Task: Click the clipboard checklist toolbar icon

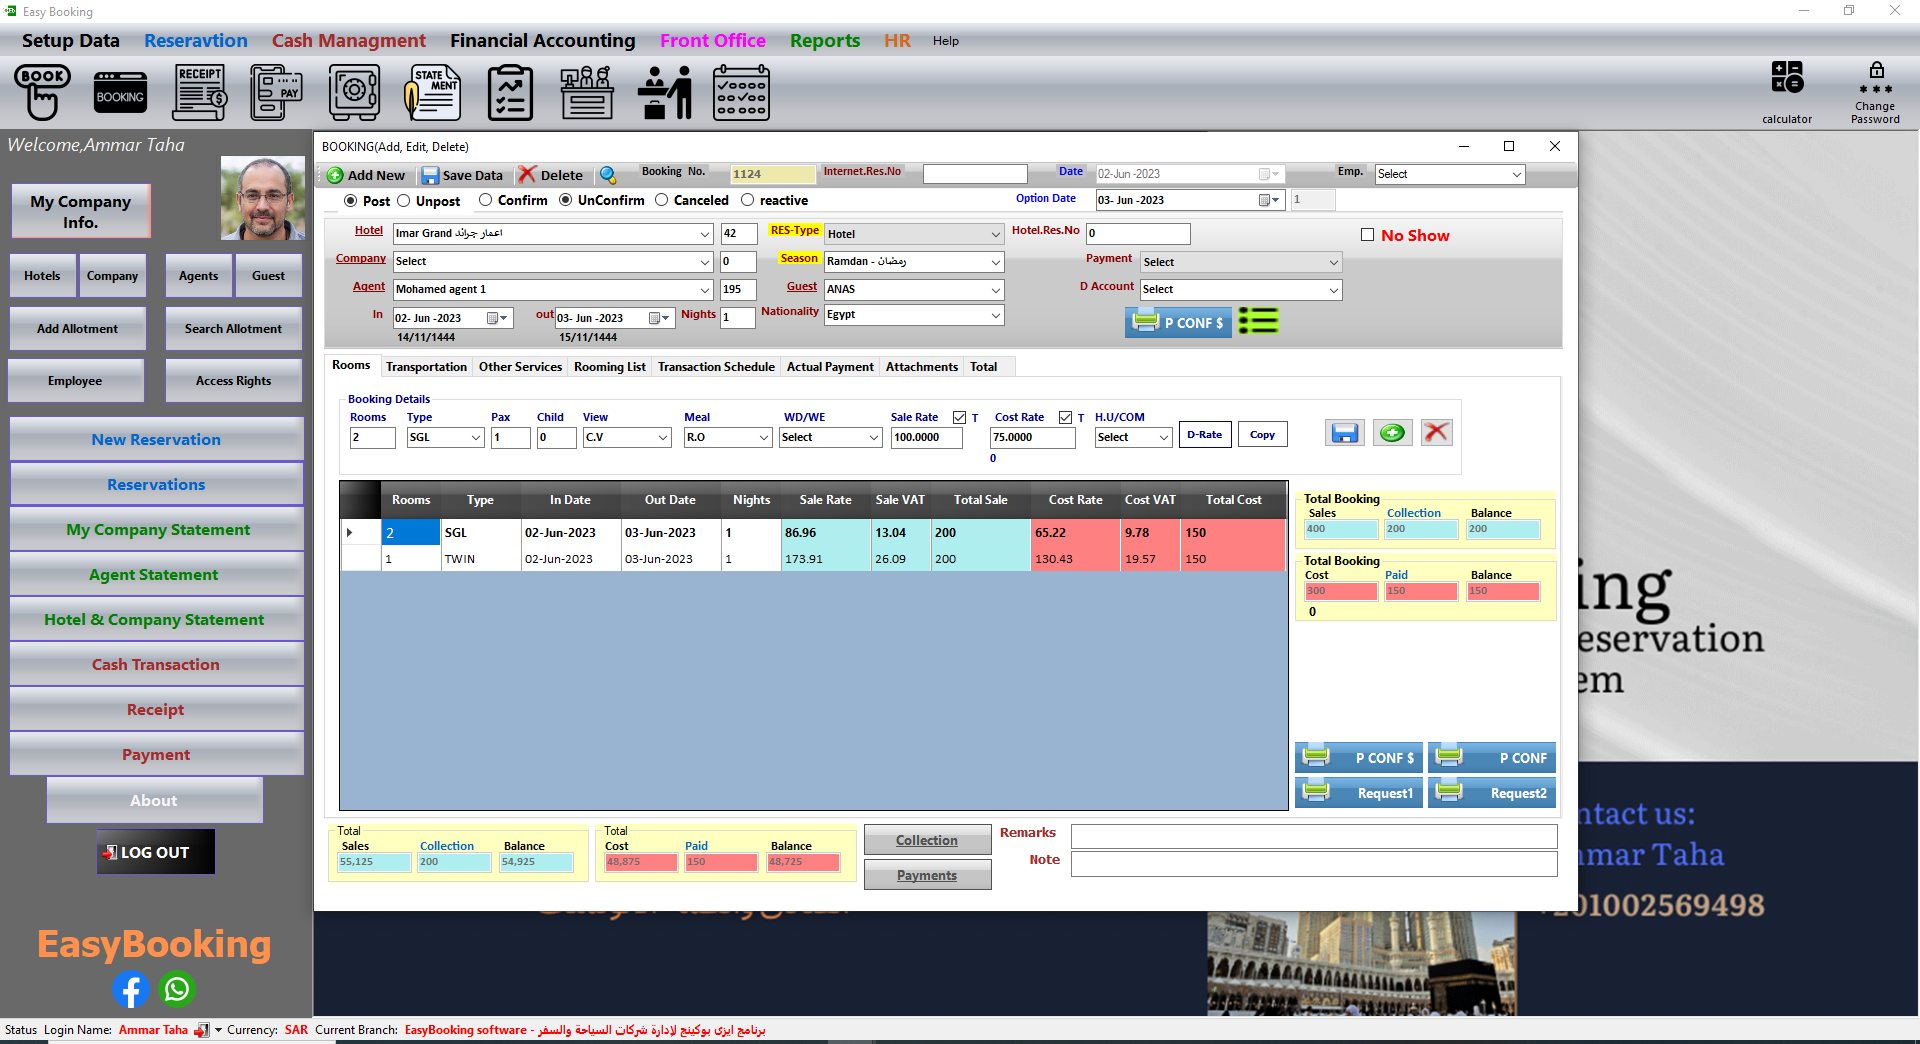Action: click(x=510, y=92)
